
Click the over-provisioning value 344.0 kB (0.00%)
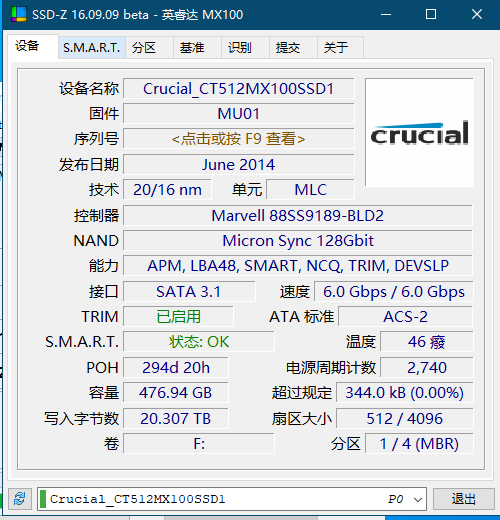[x=404, y=392]
